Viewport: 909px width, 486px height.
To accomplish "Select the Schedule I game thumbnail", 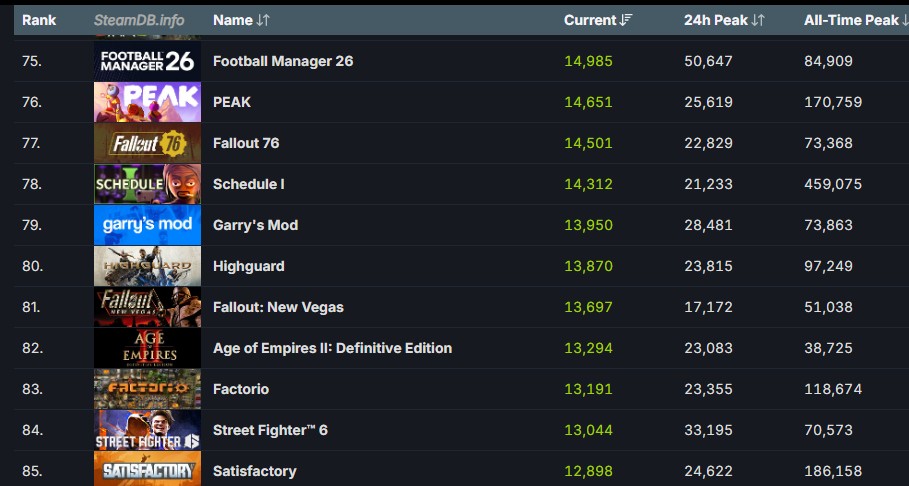I will [147, 184].
